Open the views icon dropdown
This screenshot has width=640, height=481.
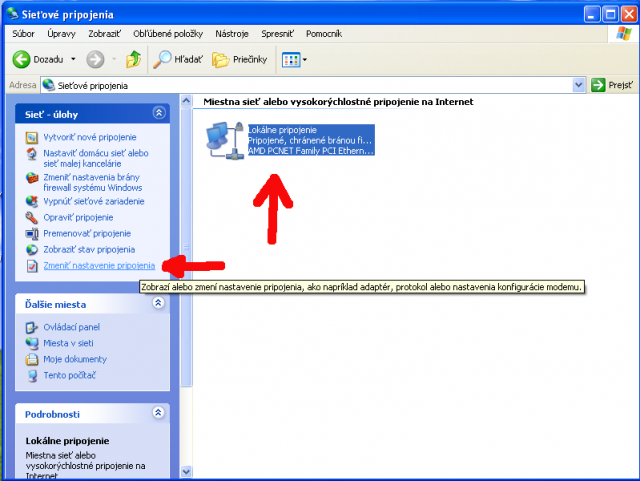pos(294,60)
